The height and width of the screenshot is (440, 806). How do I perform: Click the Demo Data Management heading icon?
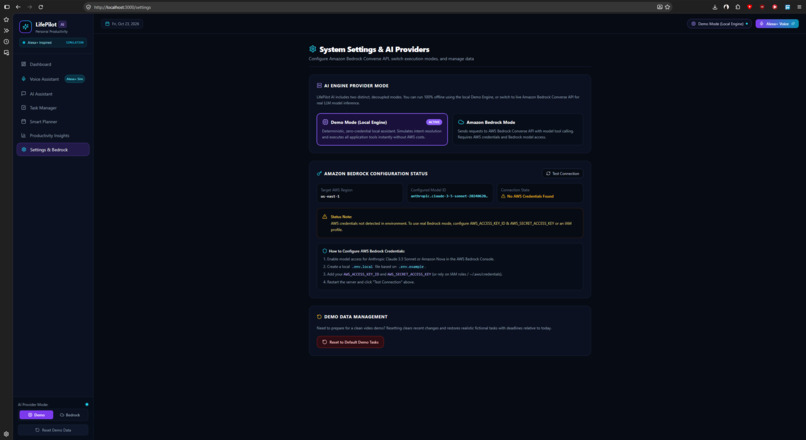point(319,317)
